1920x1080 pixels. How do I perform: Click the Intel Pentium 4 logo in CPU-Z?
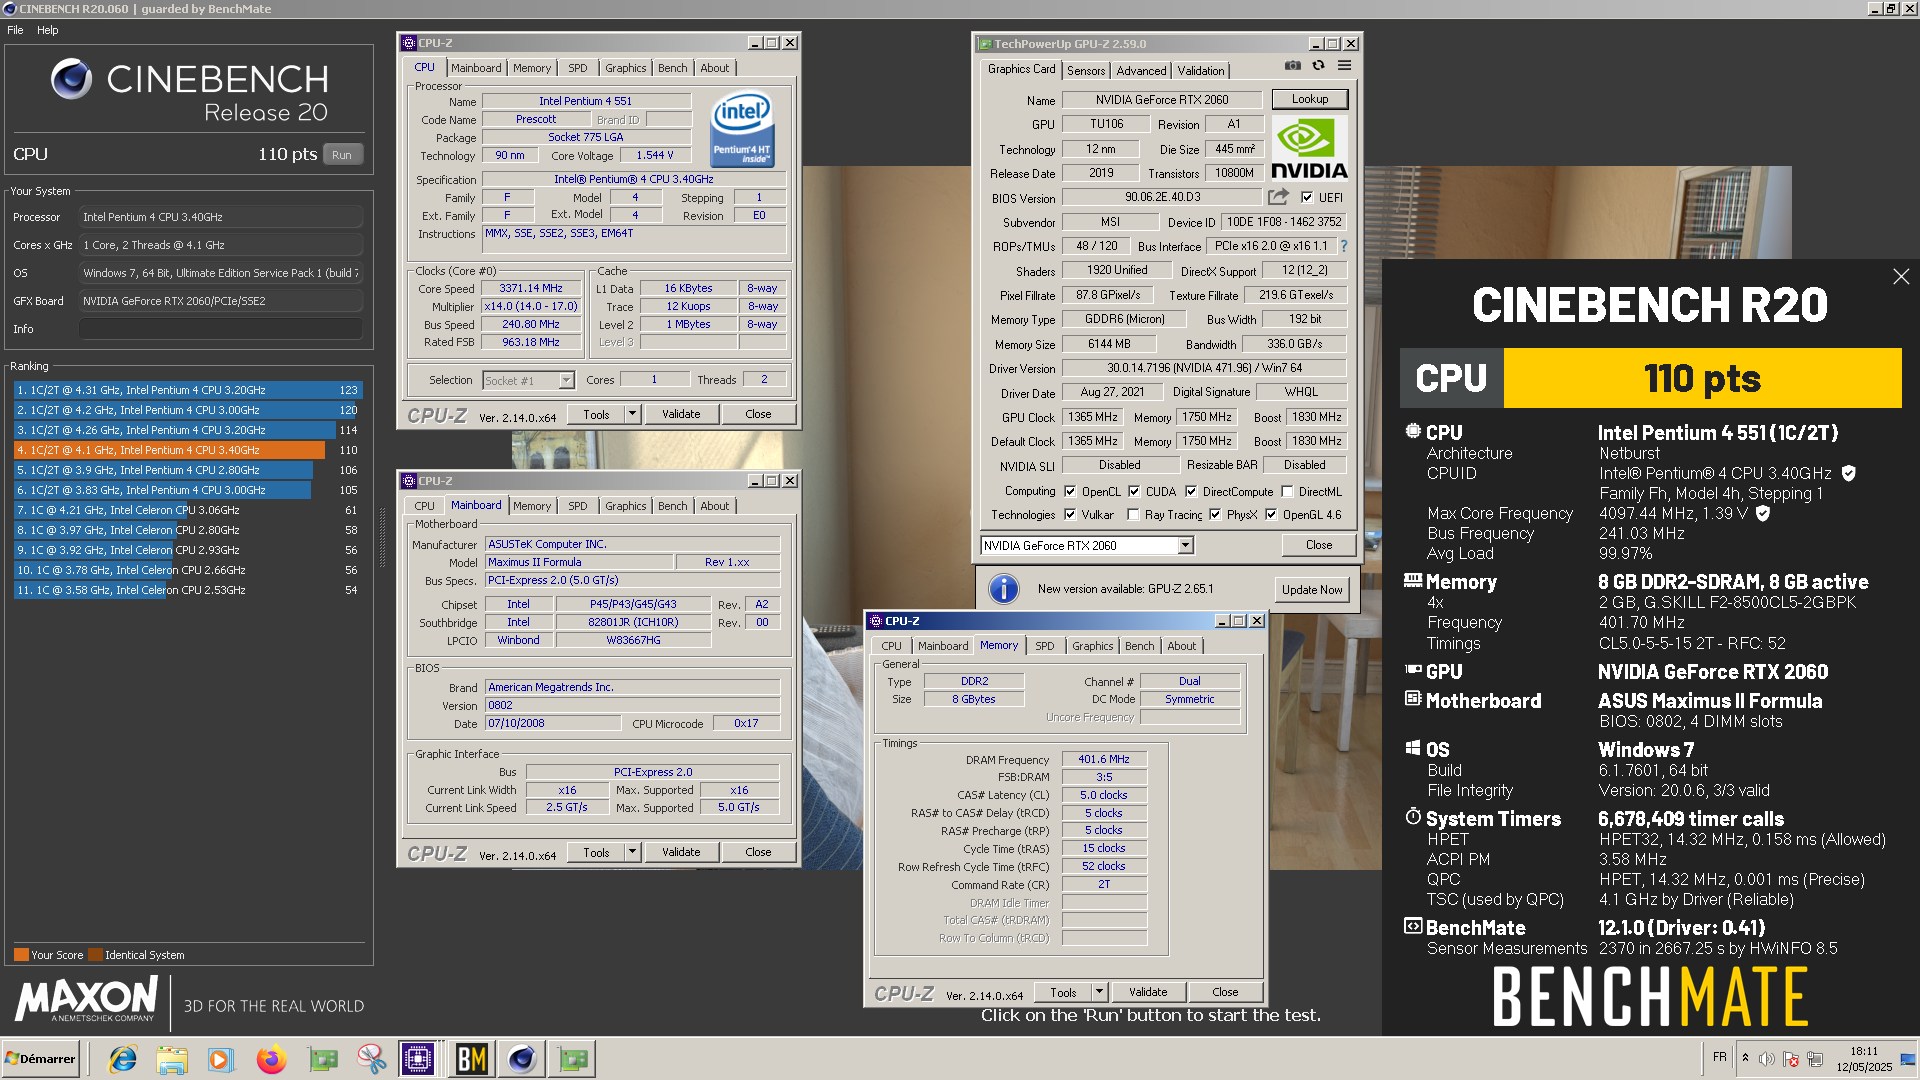click(741, 130)
